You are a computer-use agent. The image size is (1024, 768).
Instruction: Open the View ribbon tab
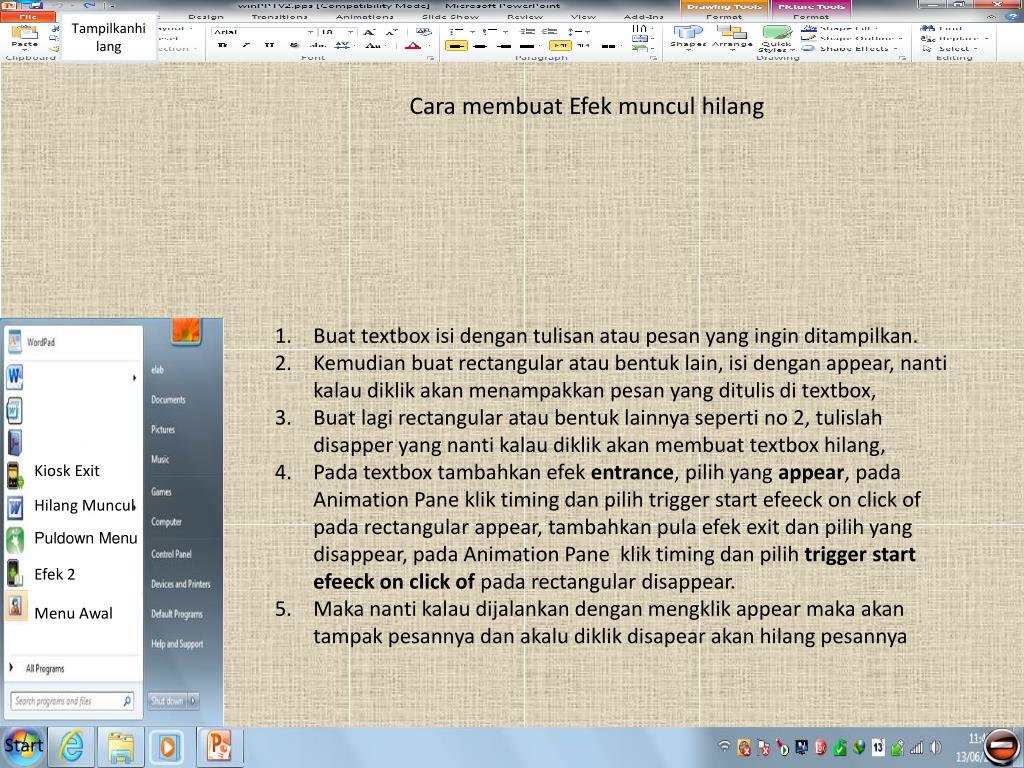click(x=583, y=16)
